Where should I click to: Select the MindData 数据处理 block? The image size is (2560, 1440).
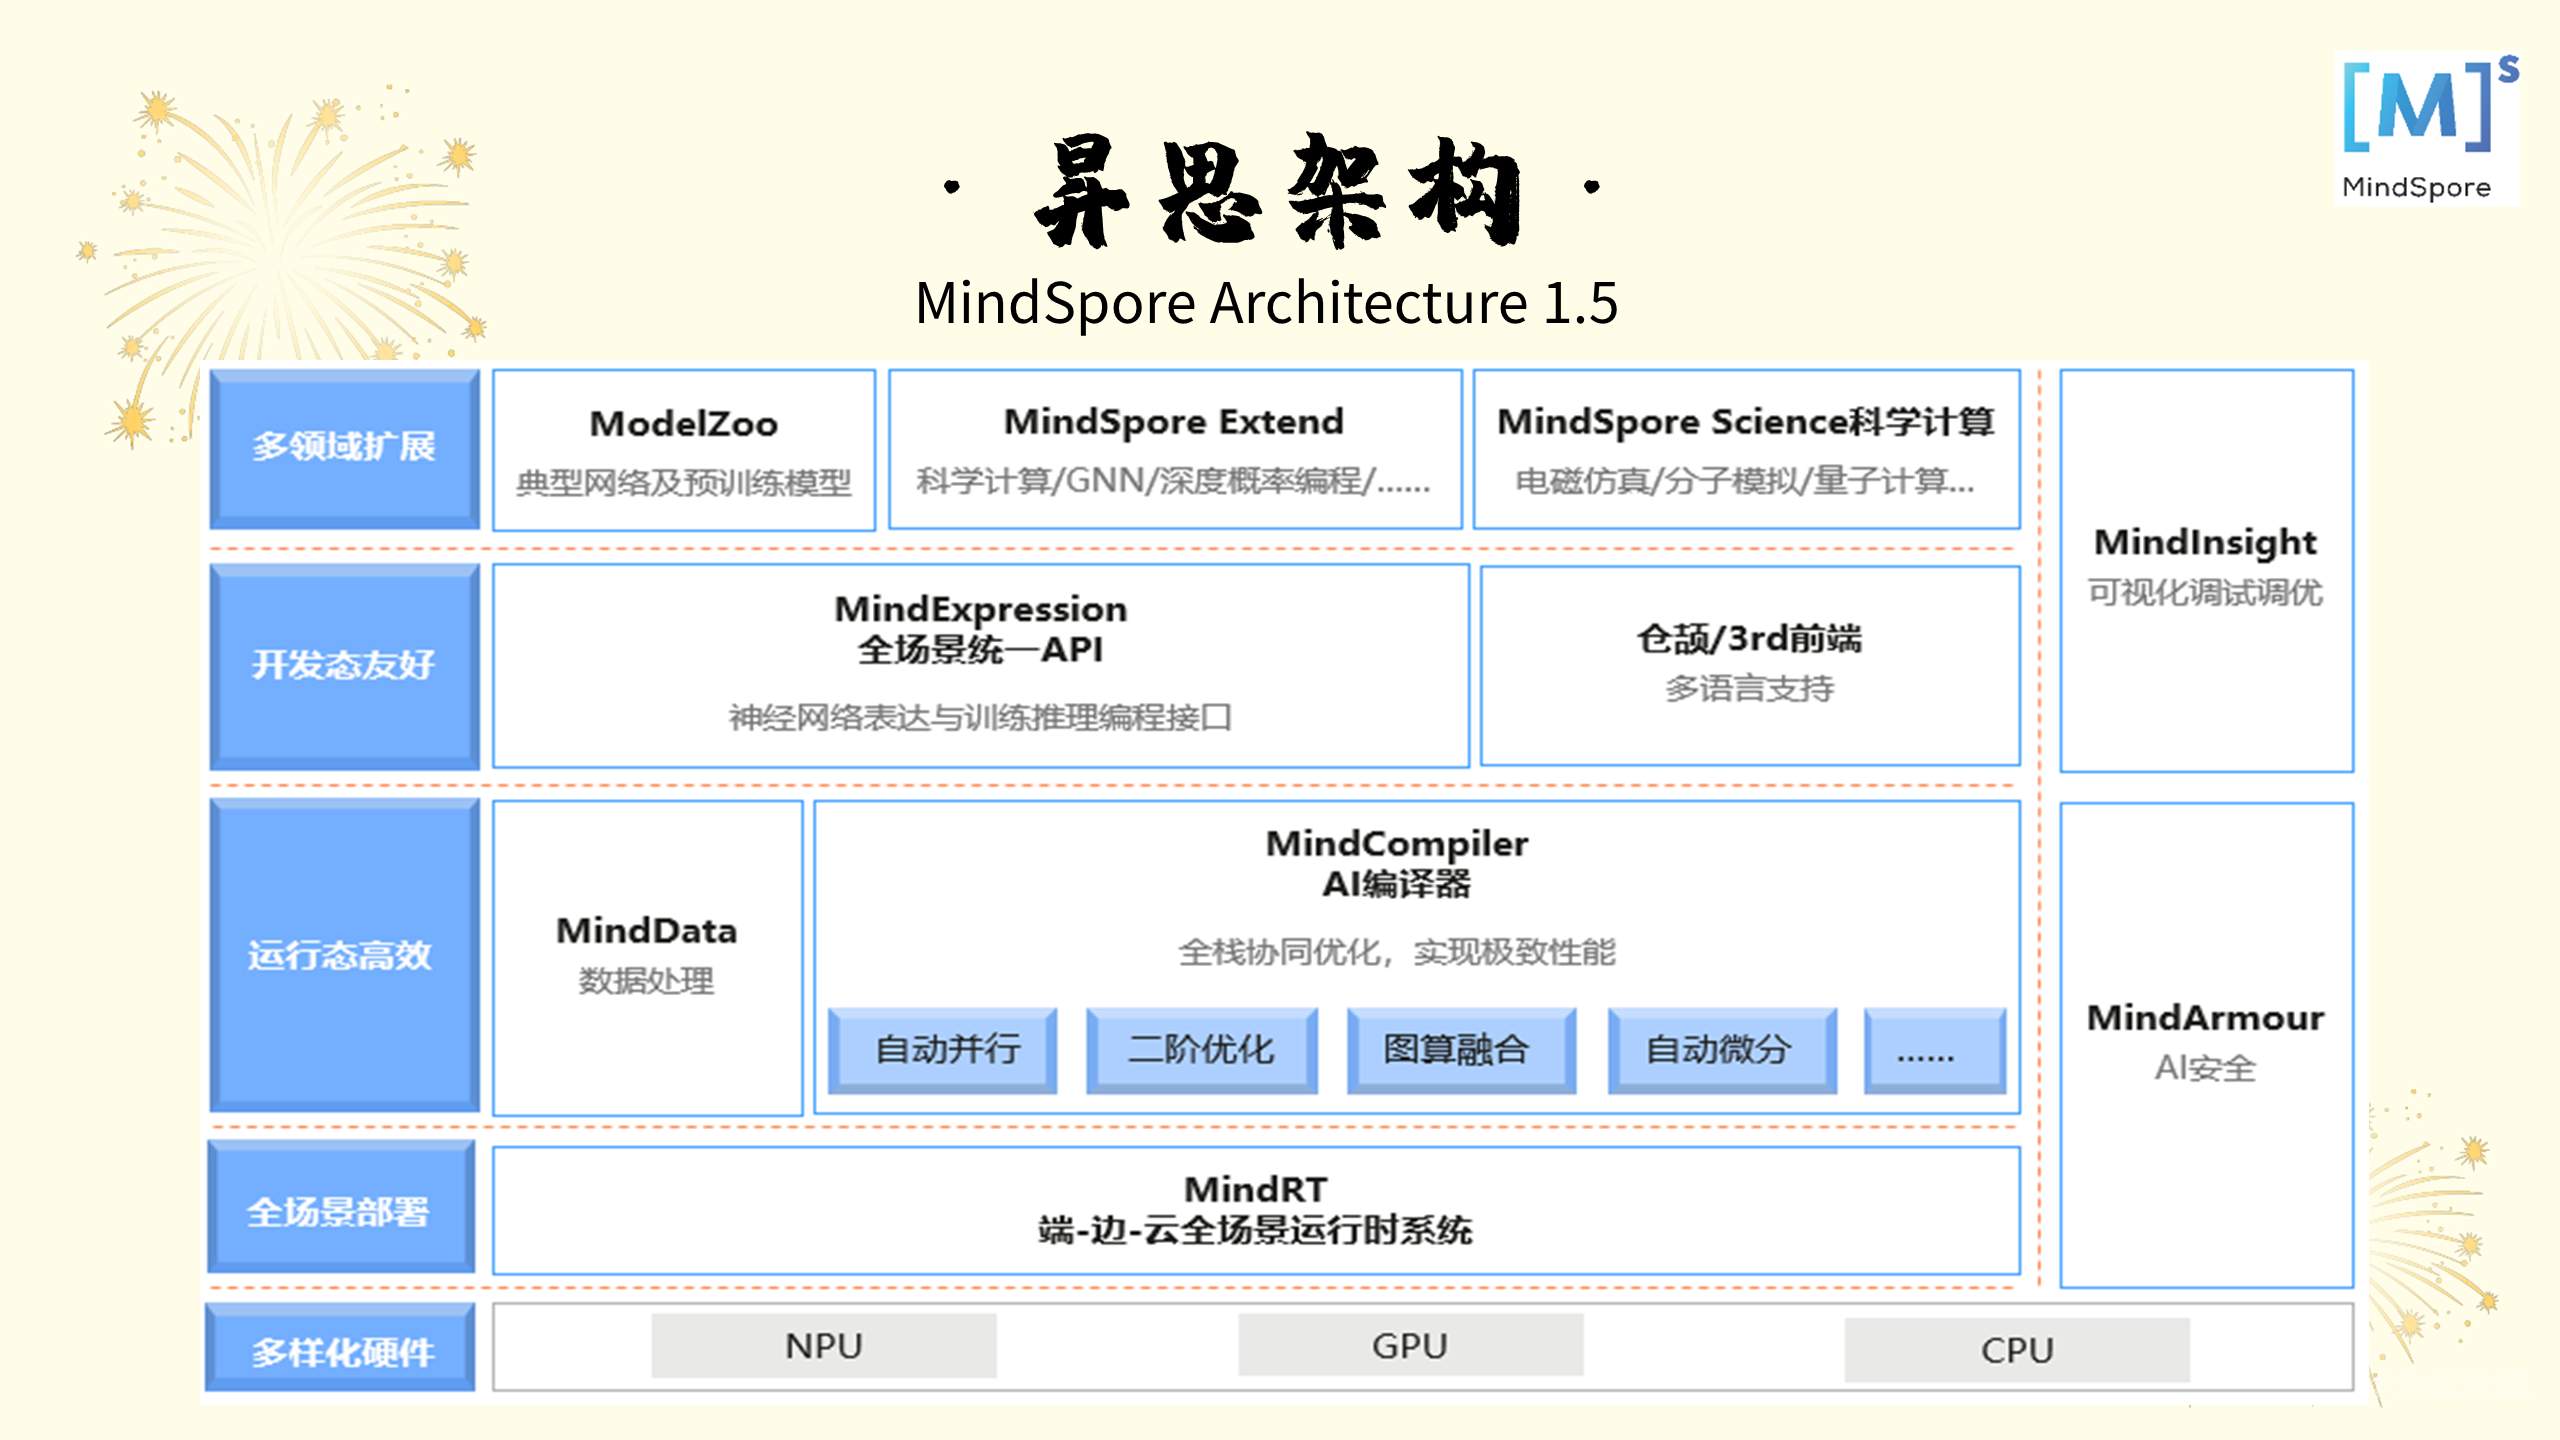point(647,956)
